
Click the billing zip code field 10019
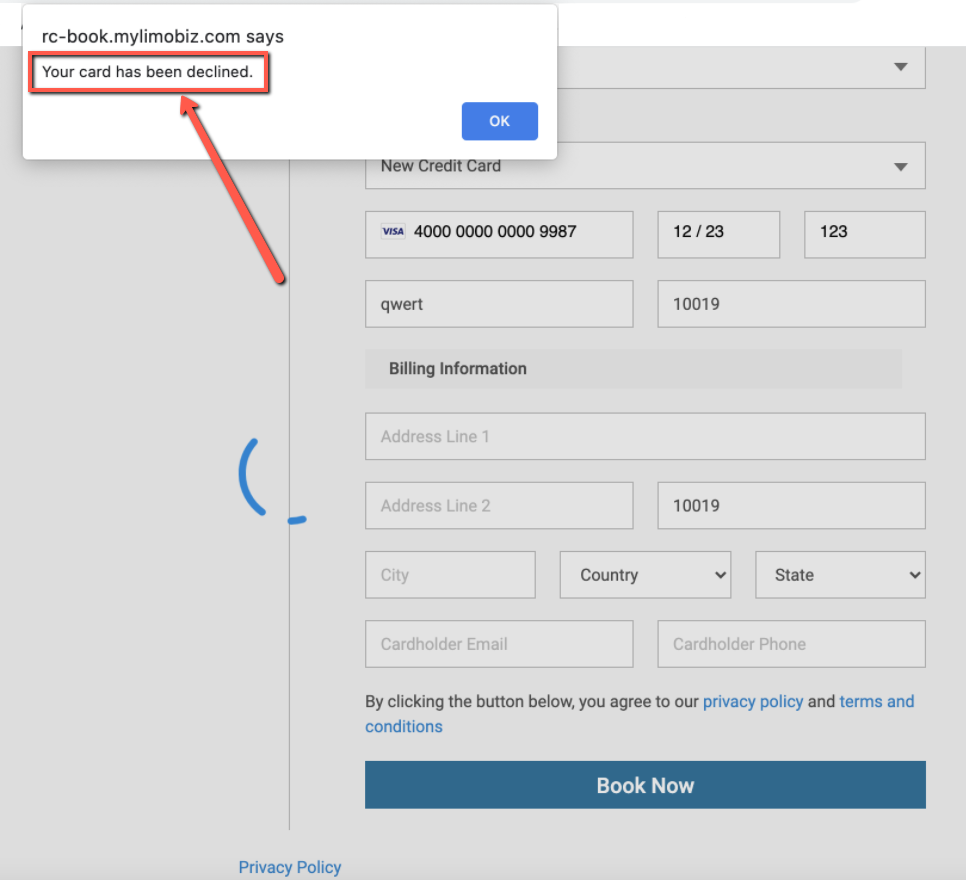point(791,506)
